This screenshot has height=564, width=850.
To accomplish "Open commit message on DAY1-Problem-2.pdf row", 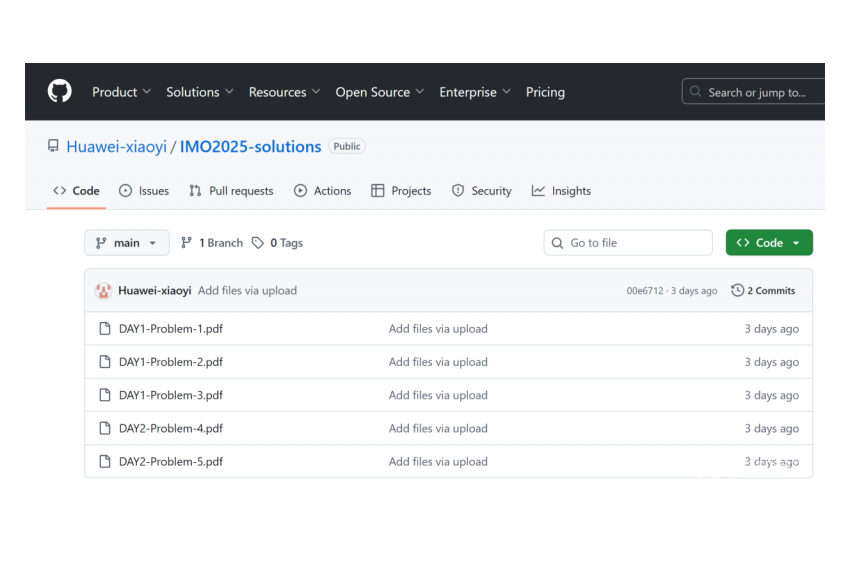I will [438, 362].
